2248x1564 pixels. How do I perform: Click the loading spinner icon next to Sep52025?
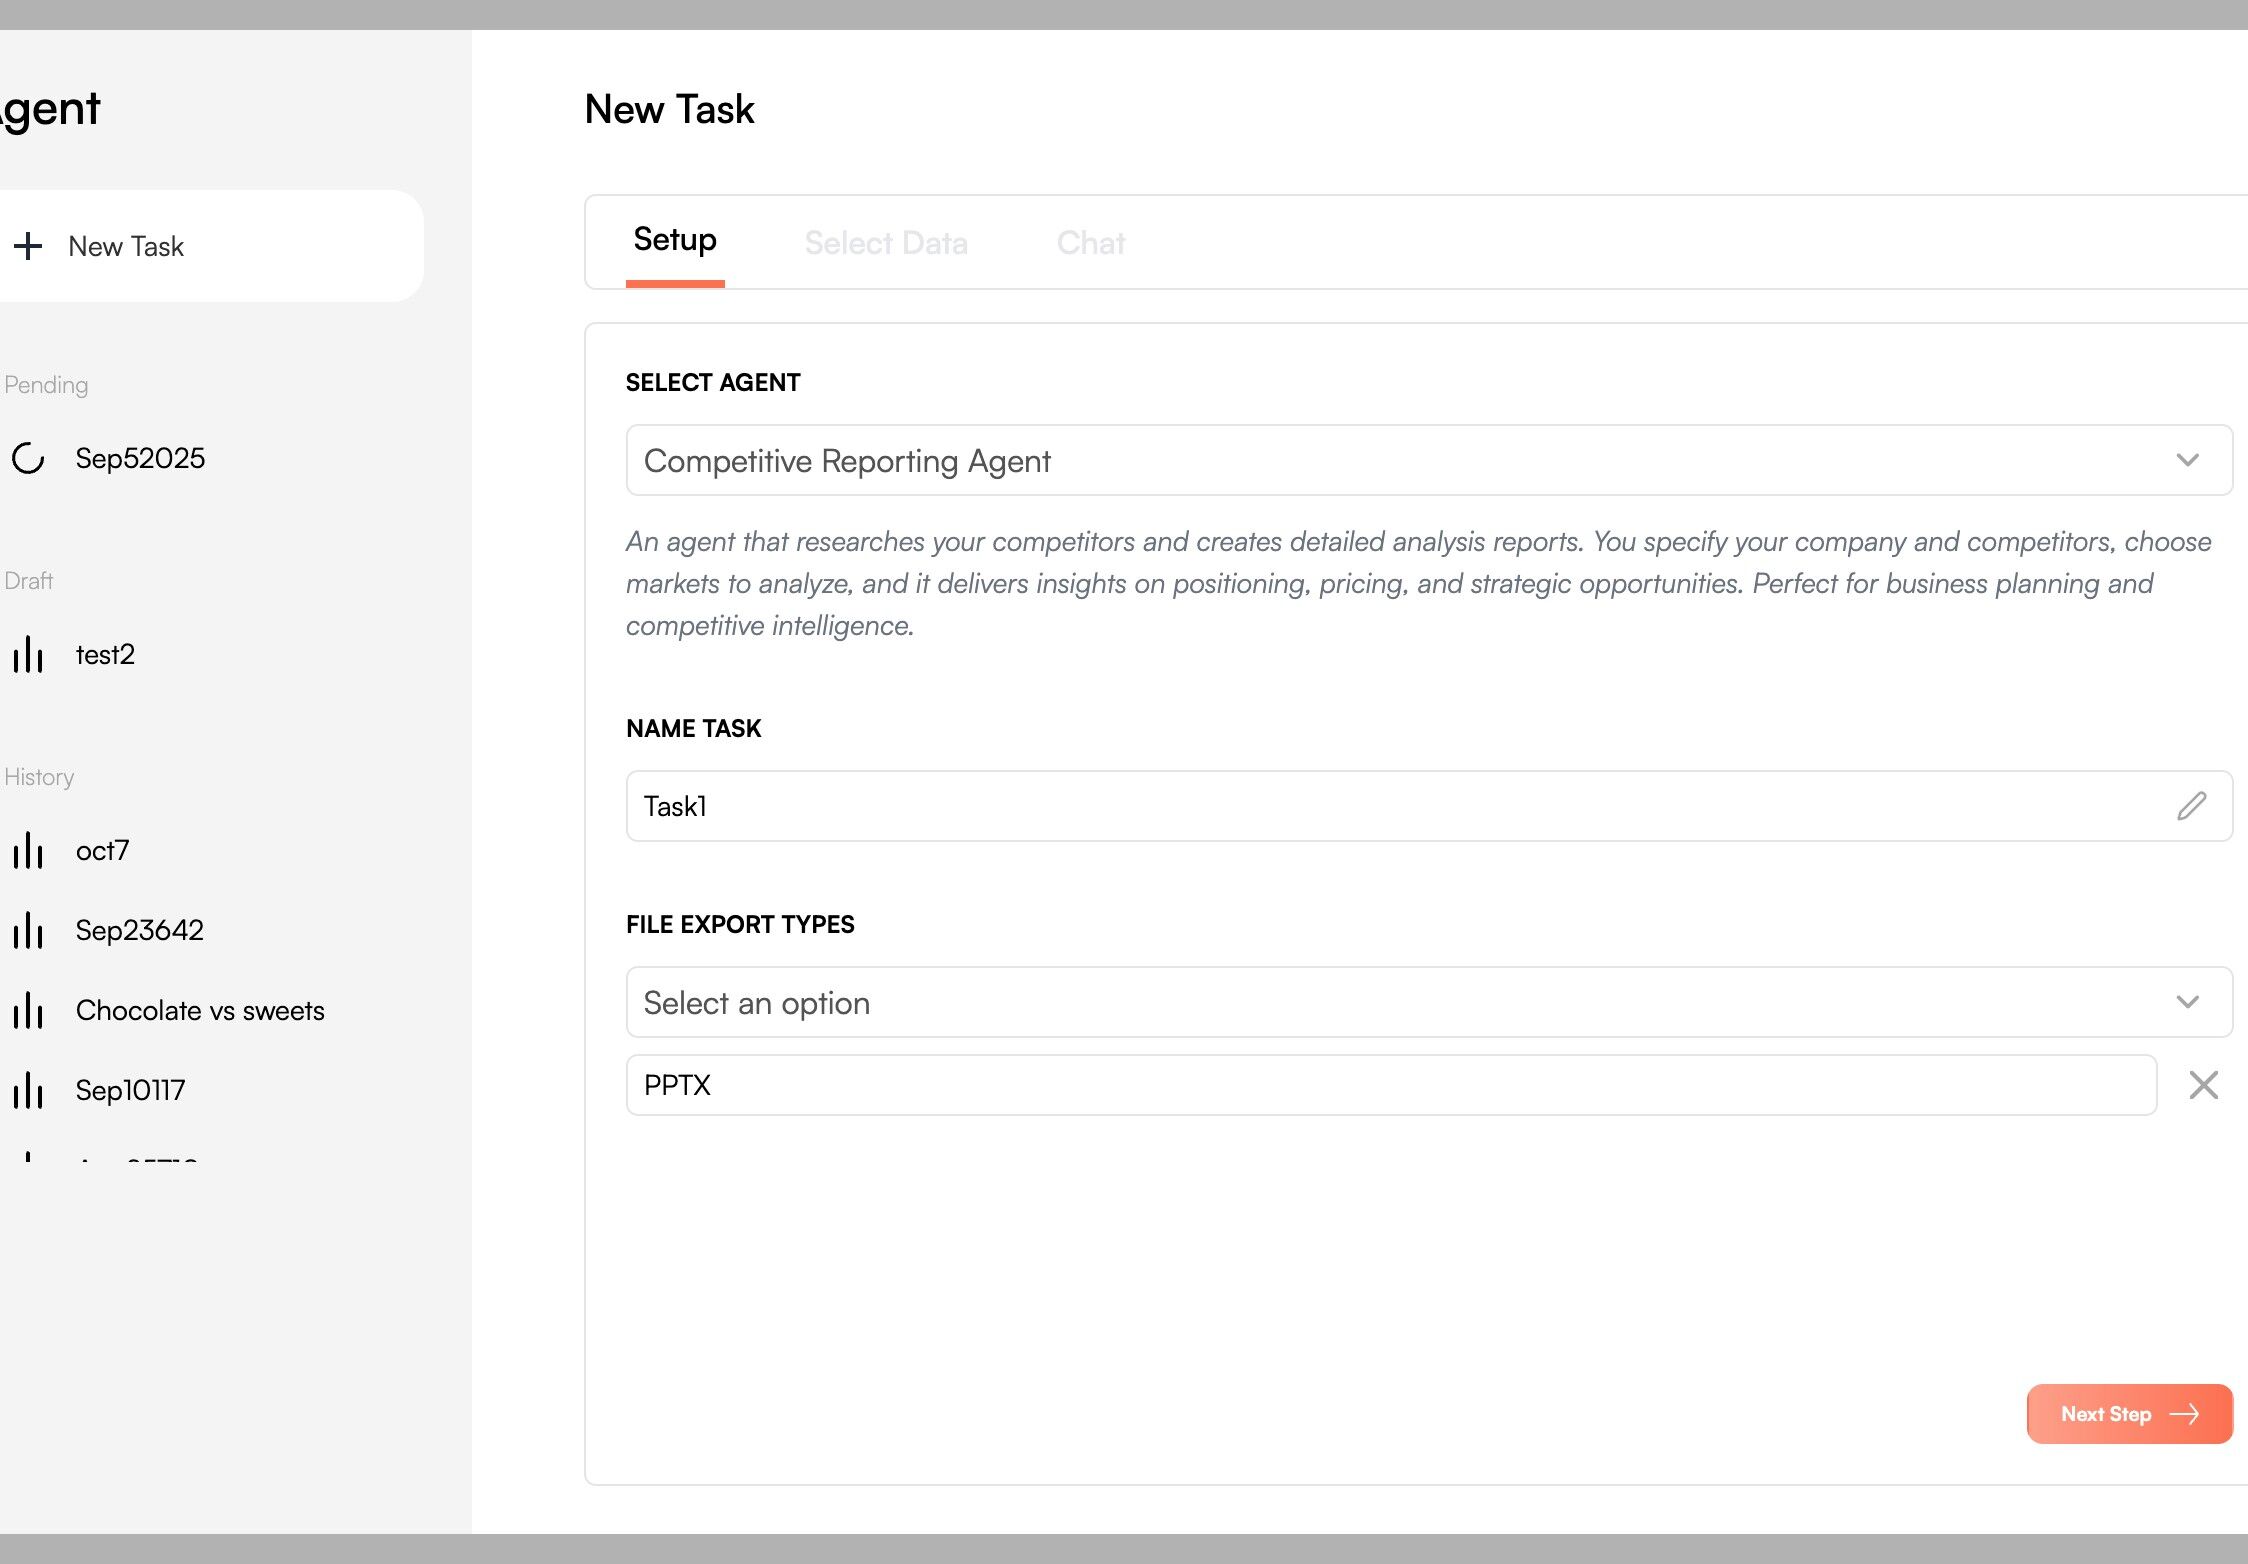(28, 458)
